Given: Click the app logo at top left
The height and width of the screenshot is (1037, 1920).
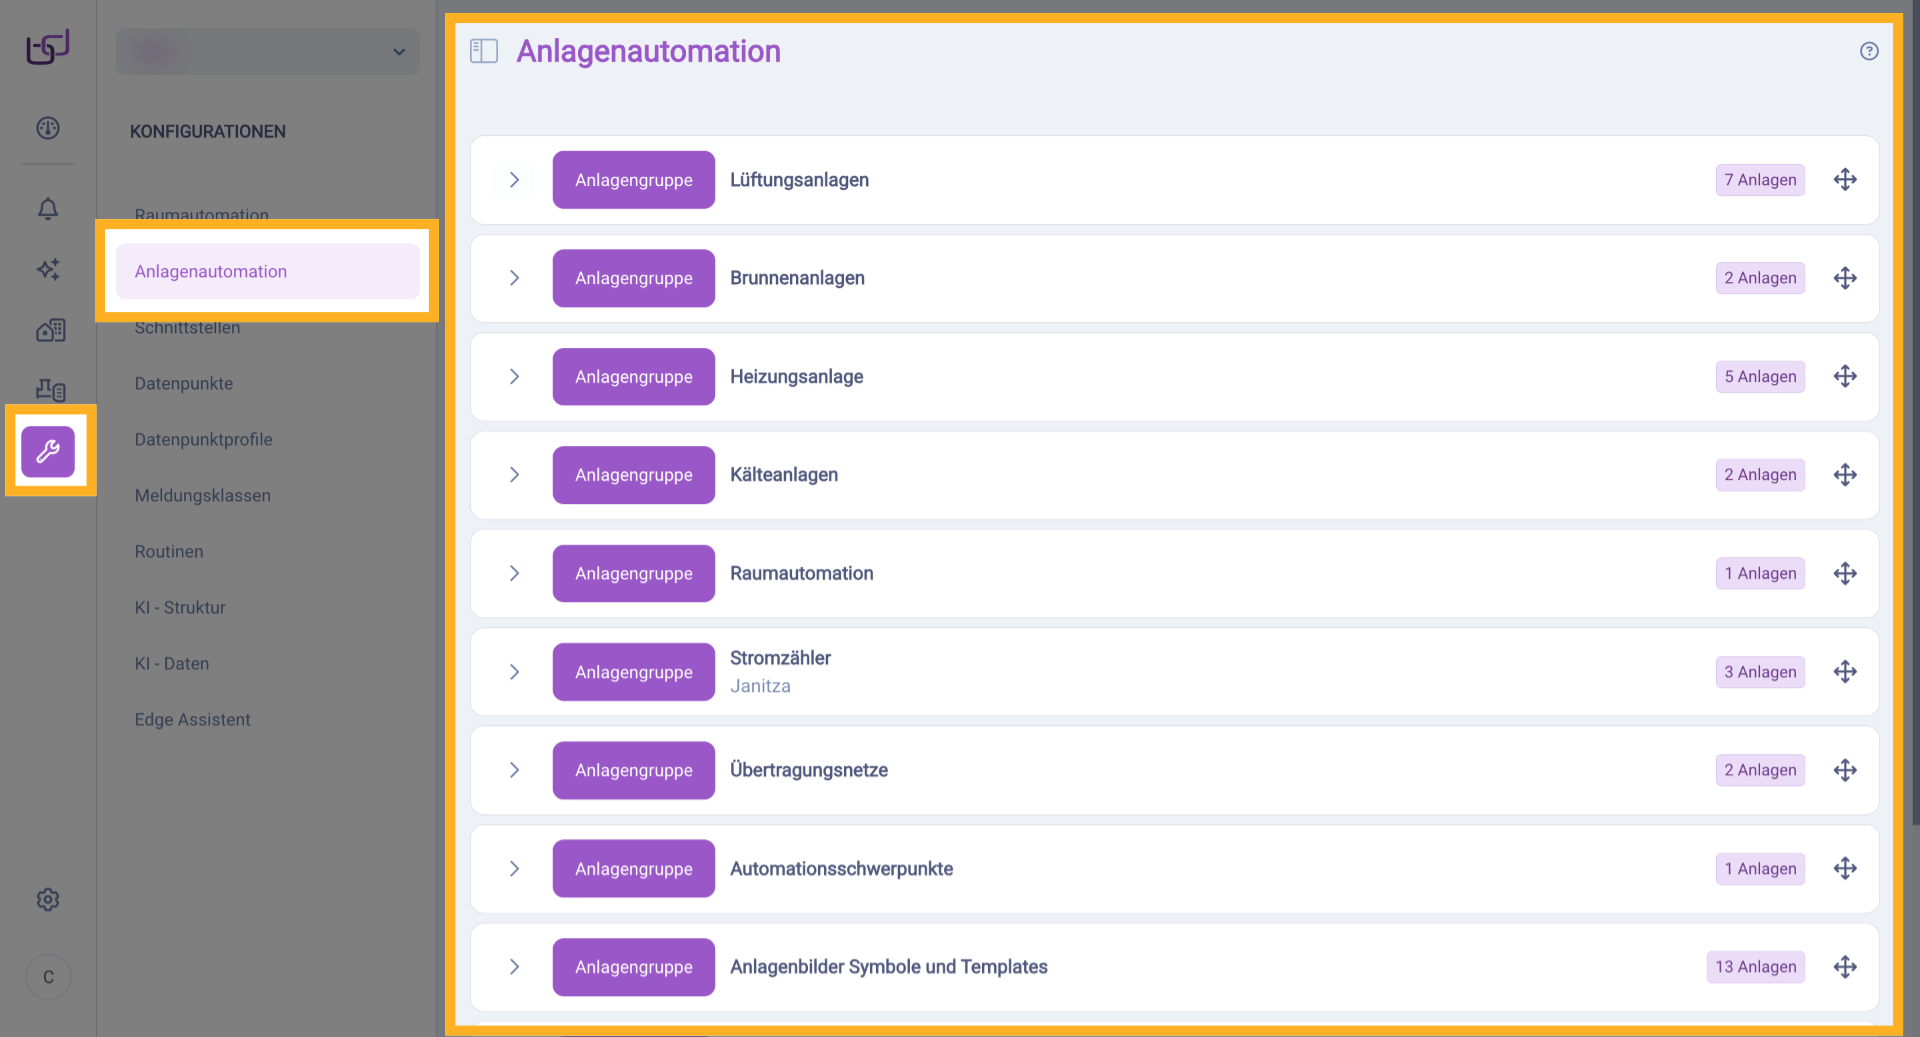Looking at the screenshot, I should point(46,46).
